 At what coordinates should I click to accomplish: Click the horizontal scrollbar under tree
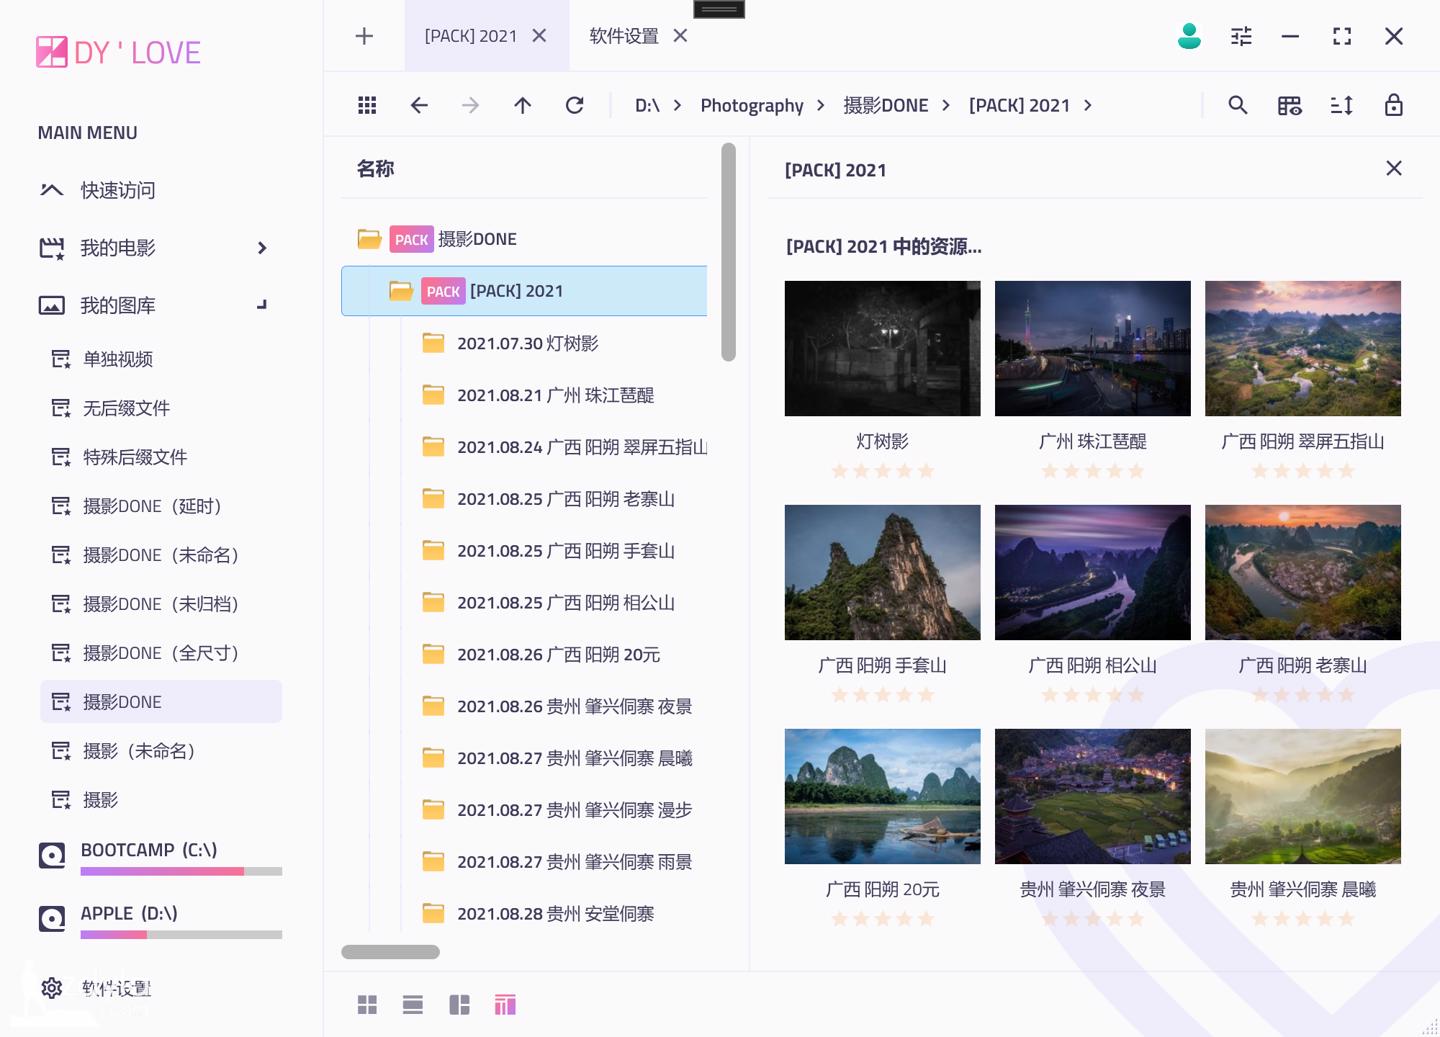[x=390, y=952]
